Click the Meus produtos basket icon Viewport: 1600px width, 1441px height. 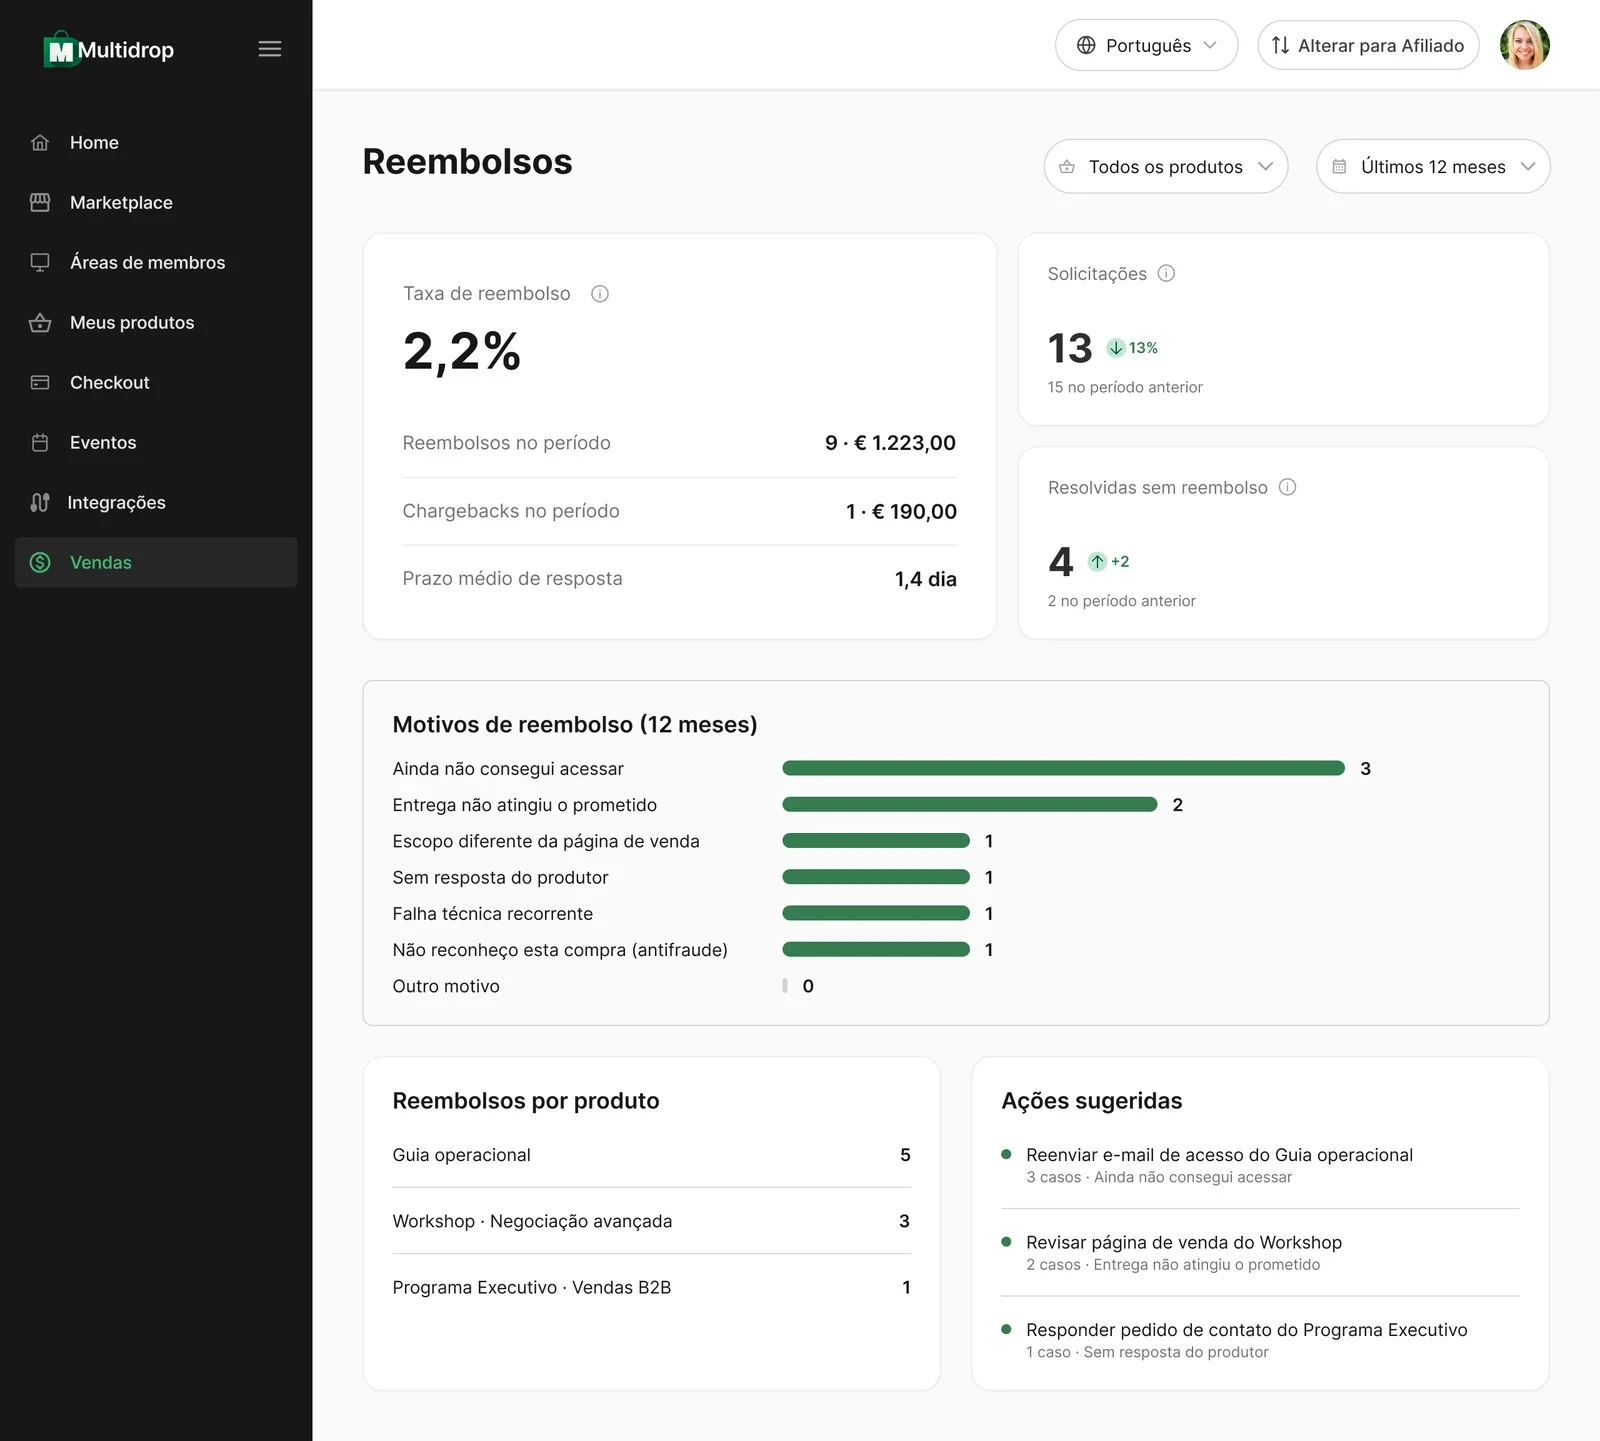40,323
